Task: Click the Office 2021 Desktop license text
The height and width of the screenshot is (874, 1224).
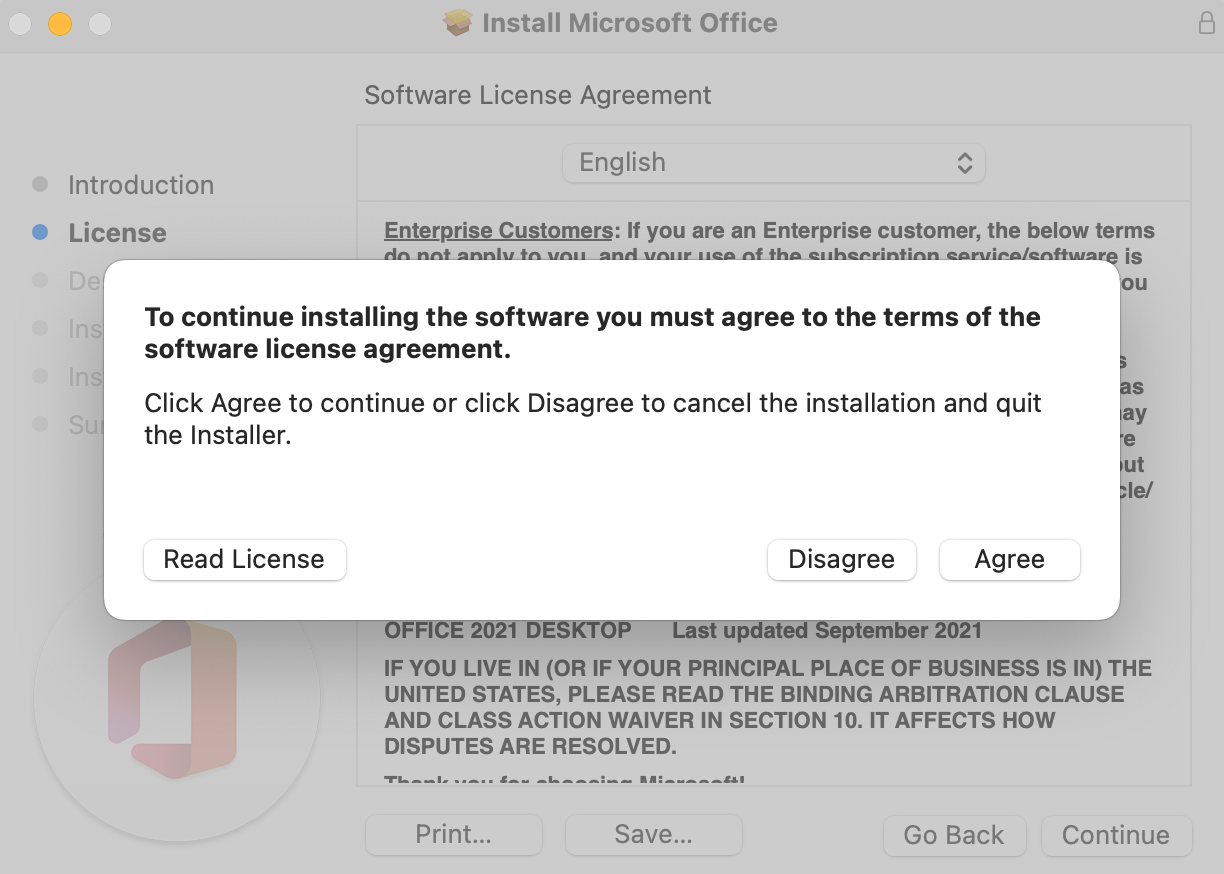Action: click(x=508, y=631)
